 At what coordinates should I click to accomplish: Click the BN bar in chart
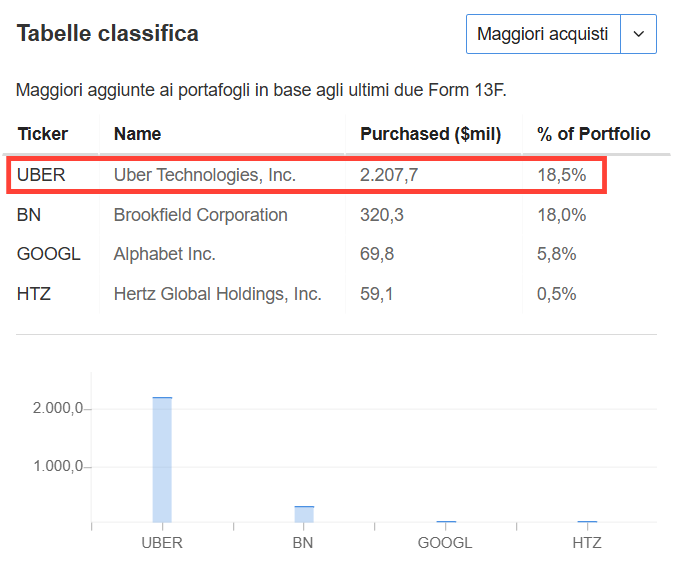pos(304,514)
